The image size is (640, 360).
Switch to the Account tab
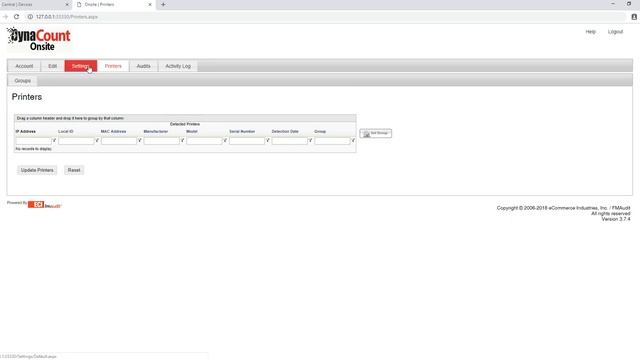click(x=24, y=66)
